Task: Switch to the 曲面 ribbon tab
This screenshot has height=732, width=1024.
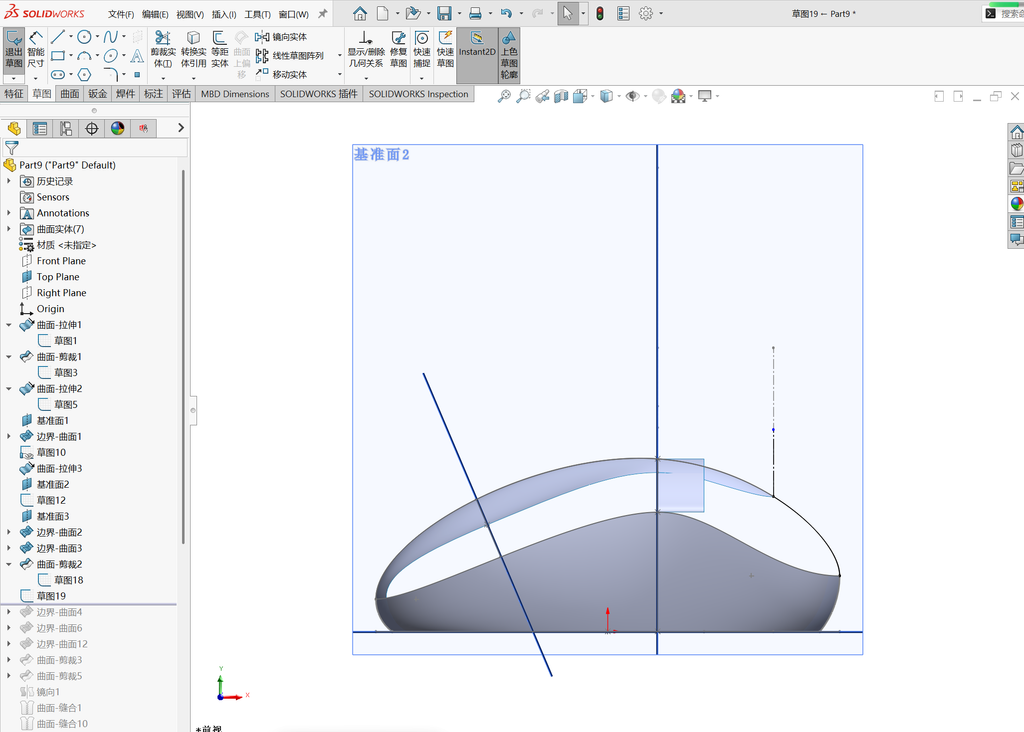Action: click(70, 94)
